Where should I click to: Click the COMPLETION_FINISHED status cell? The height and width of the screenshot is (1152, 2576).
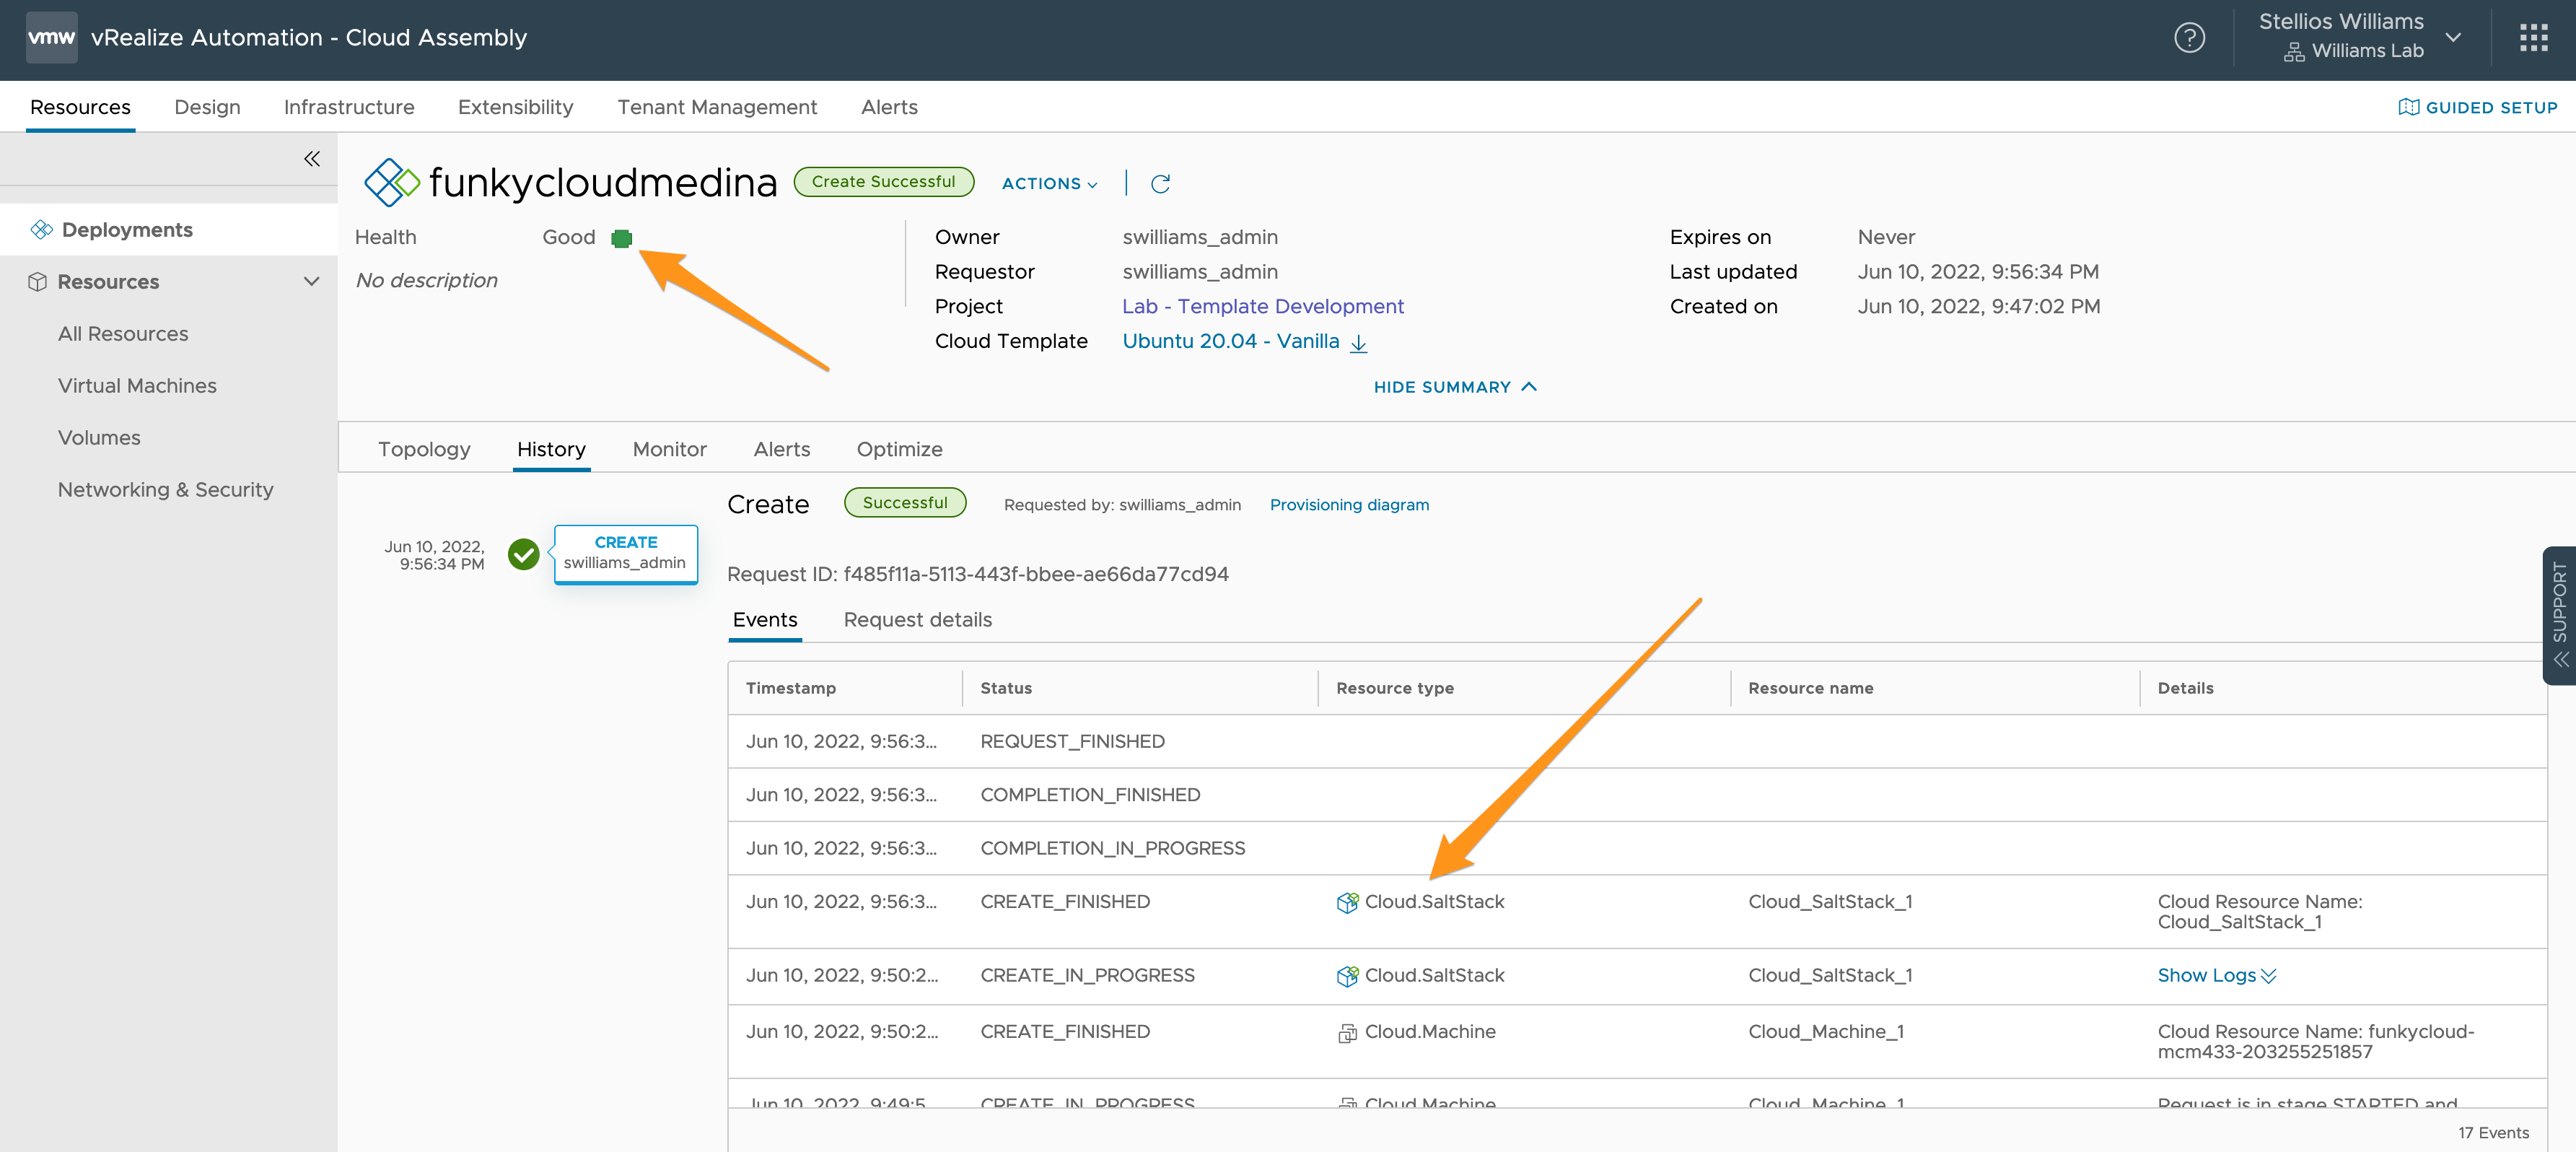click(1090, 795)
